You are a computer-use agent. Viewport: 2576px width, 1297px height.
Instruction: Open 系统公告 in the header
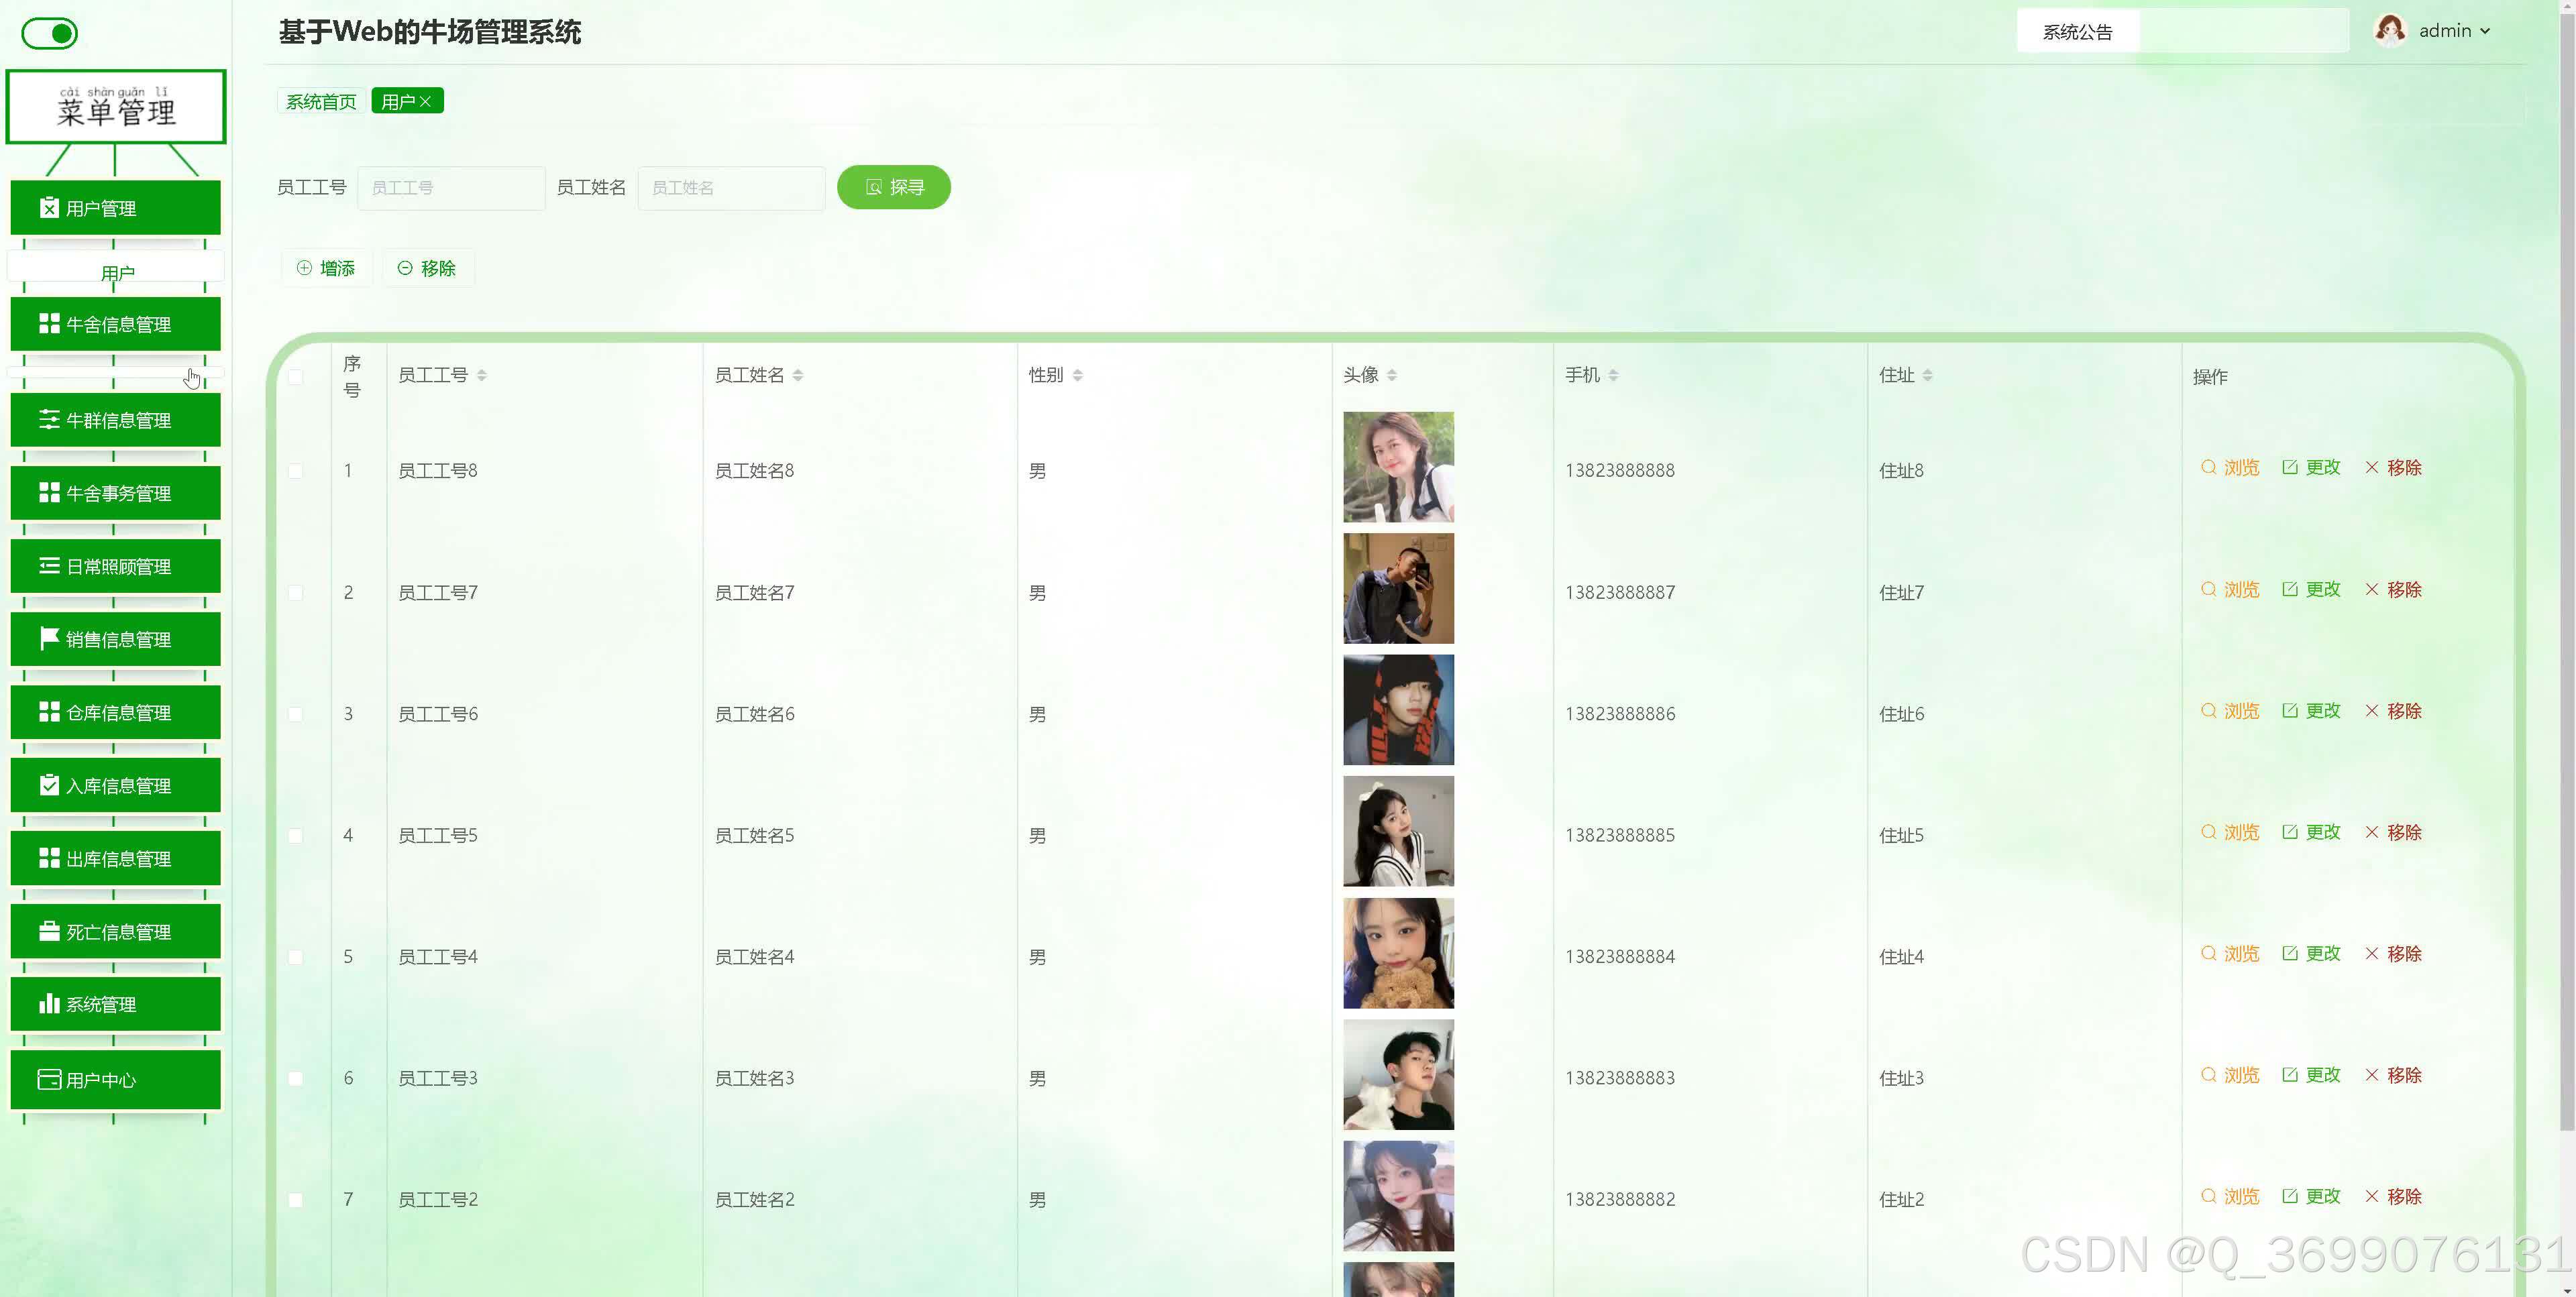(x=2077, y=31)
